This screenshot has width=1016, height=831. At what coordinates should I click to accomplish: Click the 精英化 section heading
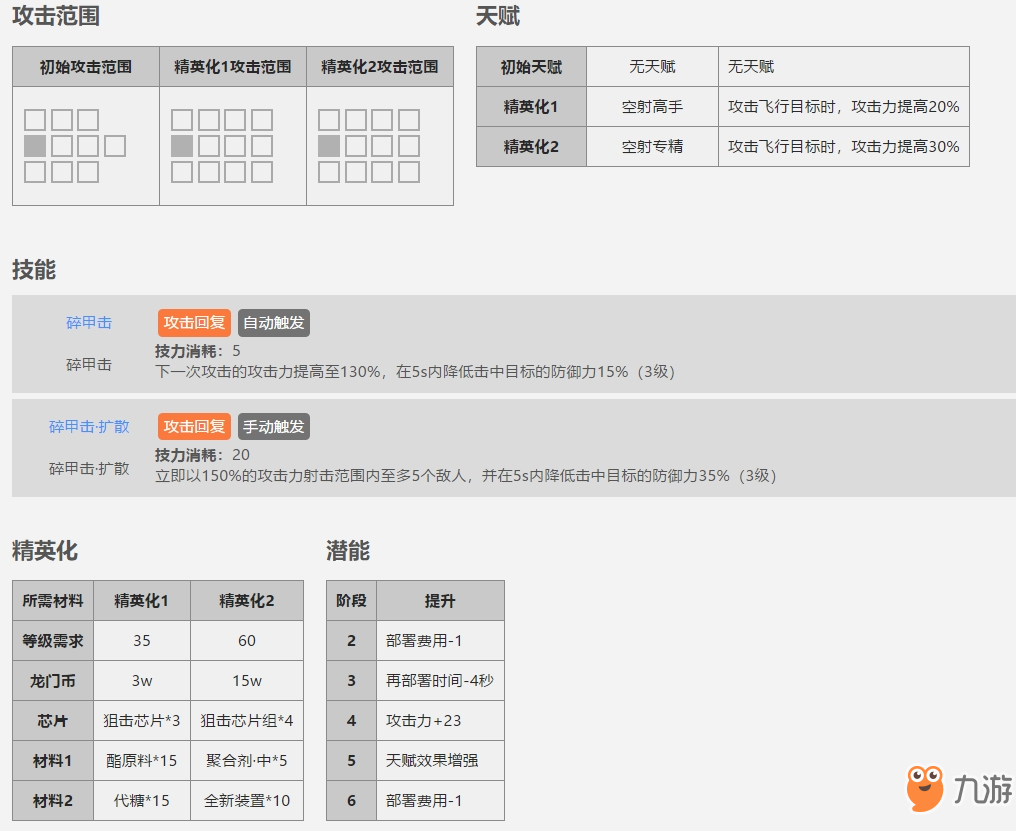tap(45, 551)
